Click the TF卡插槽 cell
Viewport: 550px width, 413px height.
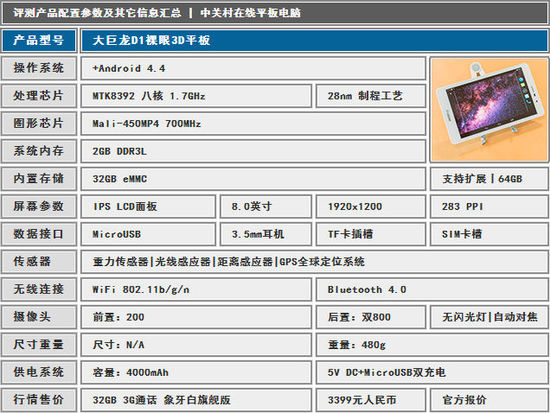click(x=371, y=234)
